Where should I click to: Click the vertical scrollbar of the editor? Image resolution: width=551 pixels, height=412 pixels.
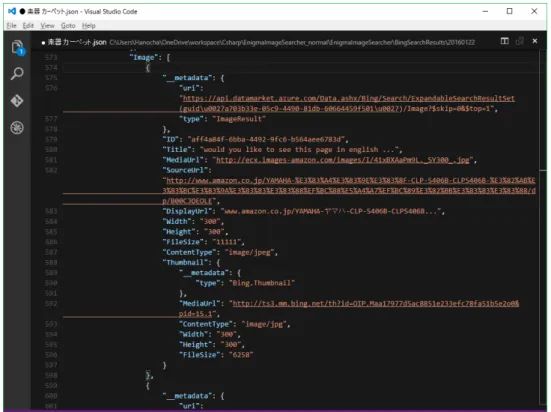point(543,228)
